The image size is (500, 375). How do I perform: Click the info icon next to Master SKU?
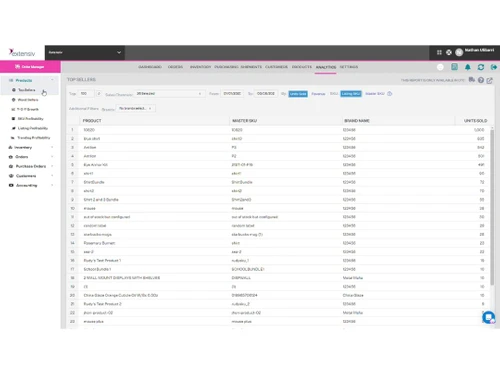pos(390,94)
